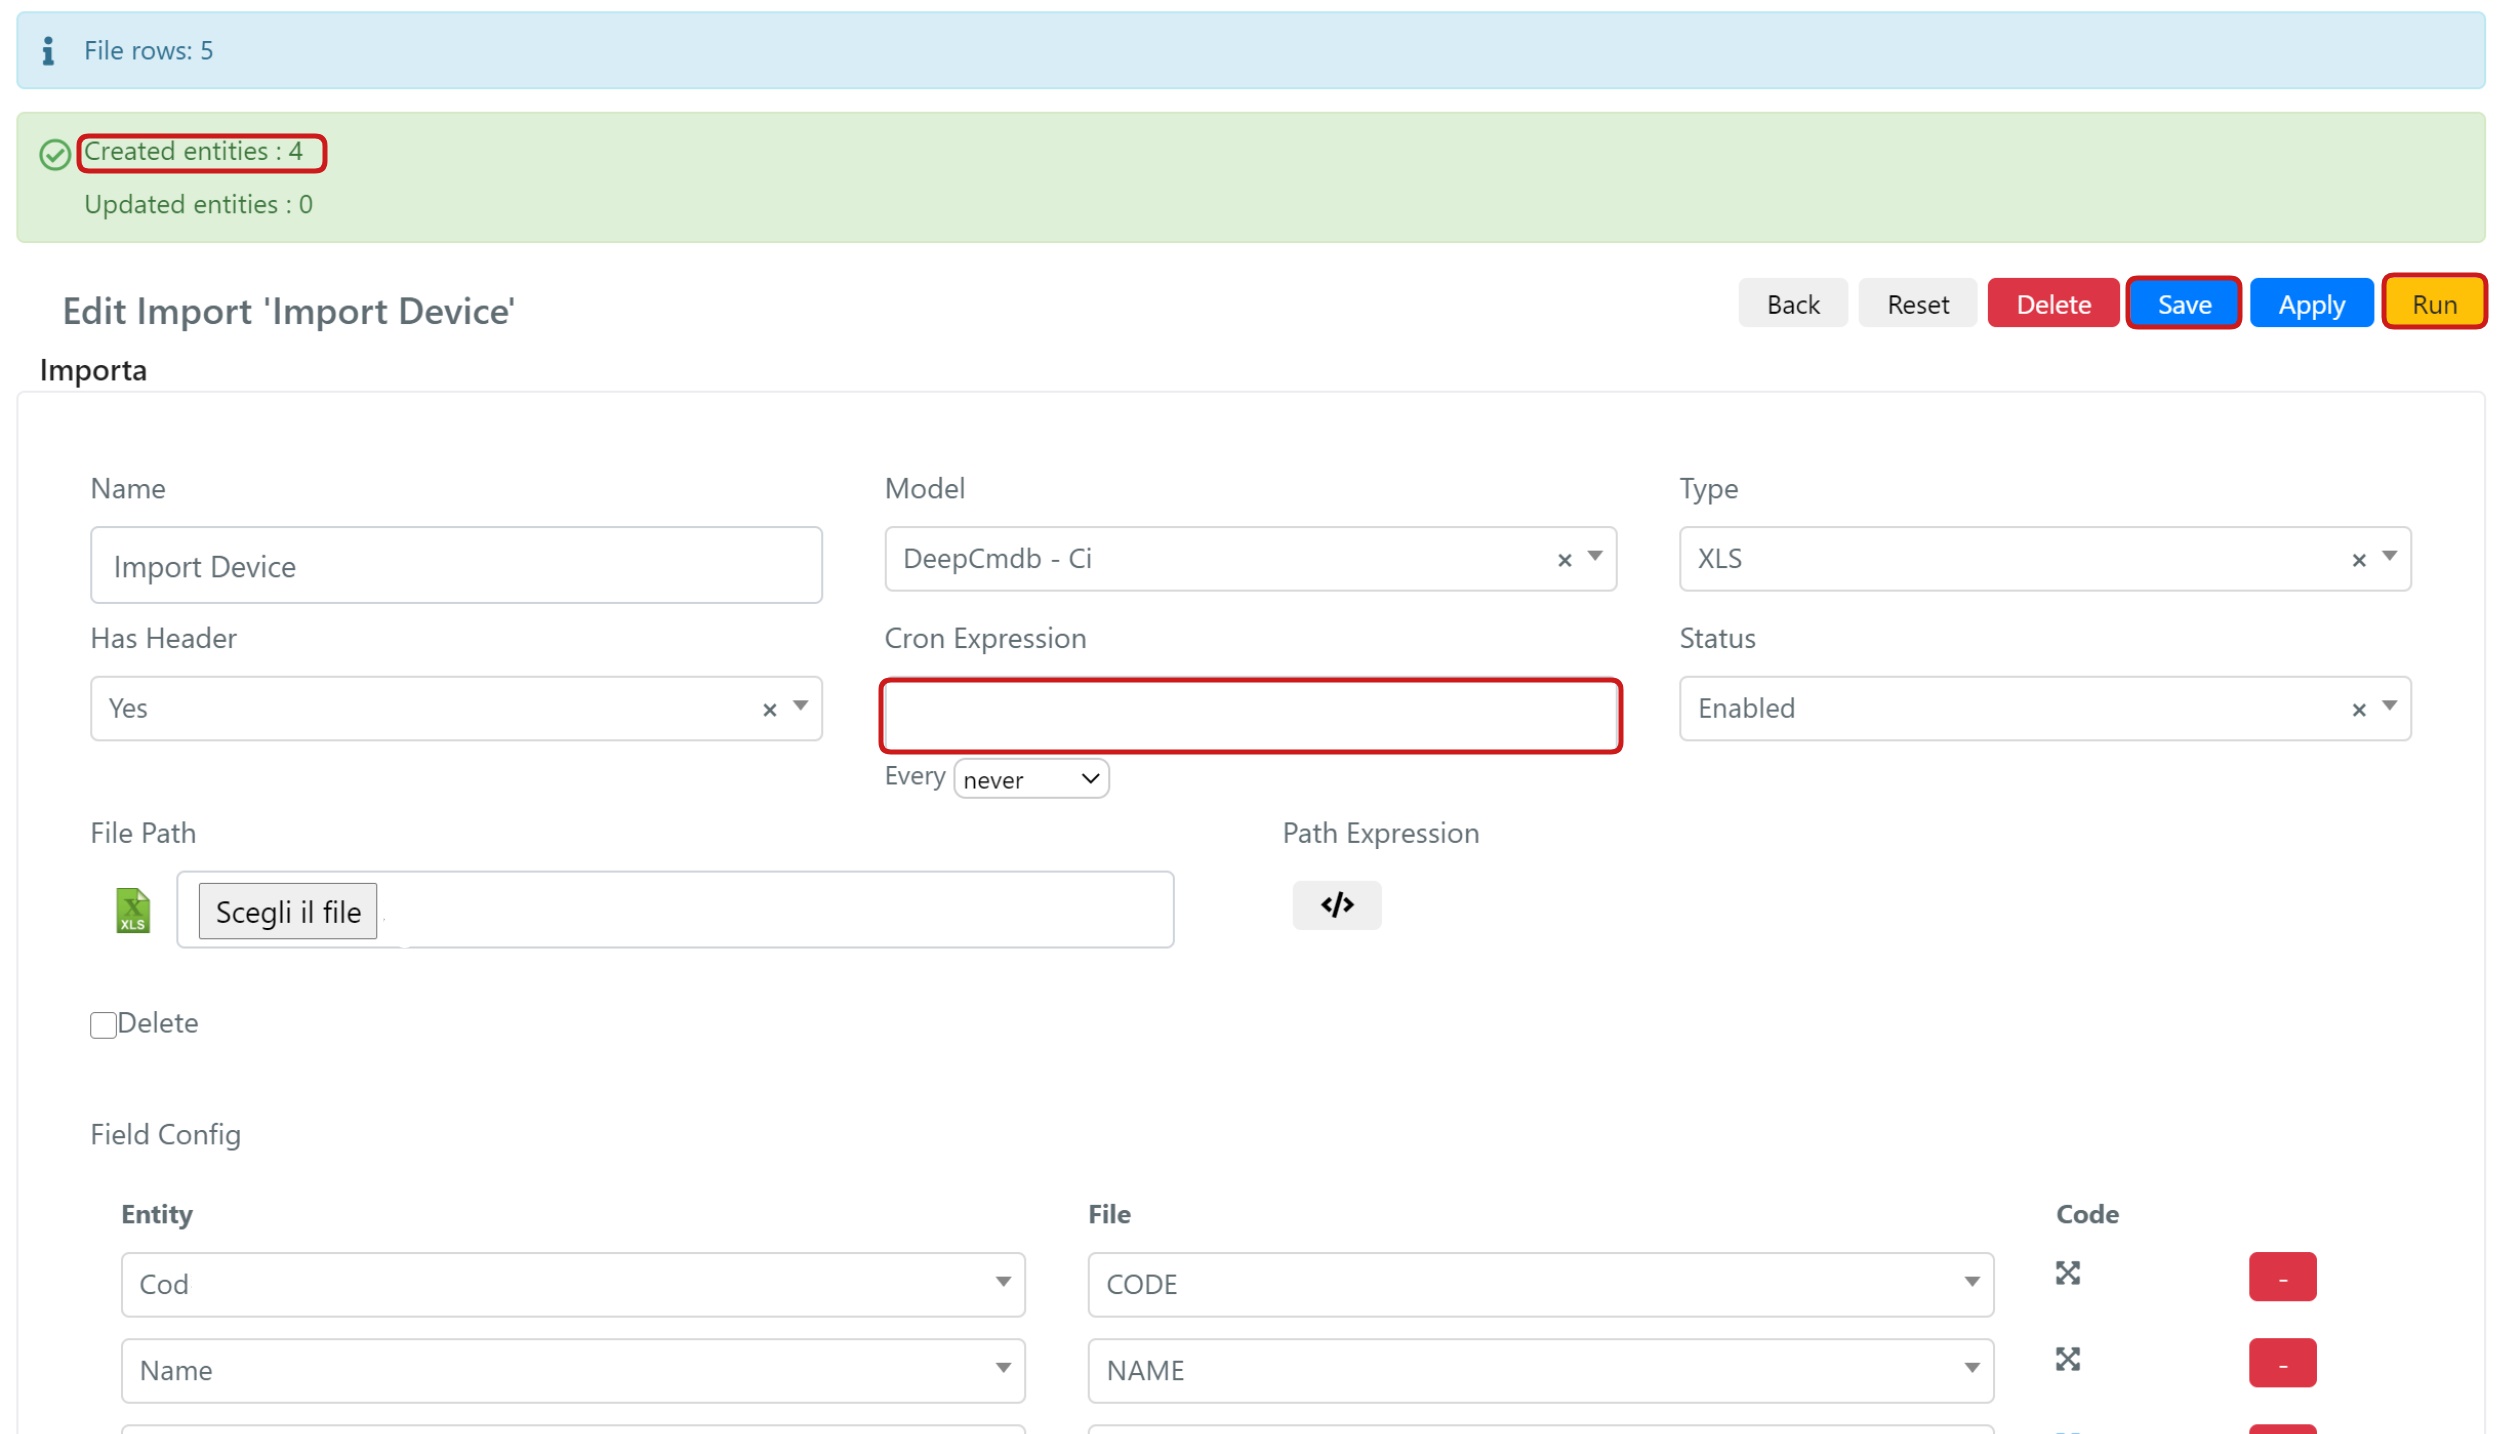2498x1434 pixels.
Task: Click the Entity column header
Action: [x=156, y=1215]
